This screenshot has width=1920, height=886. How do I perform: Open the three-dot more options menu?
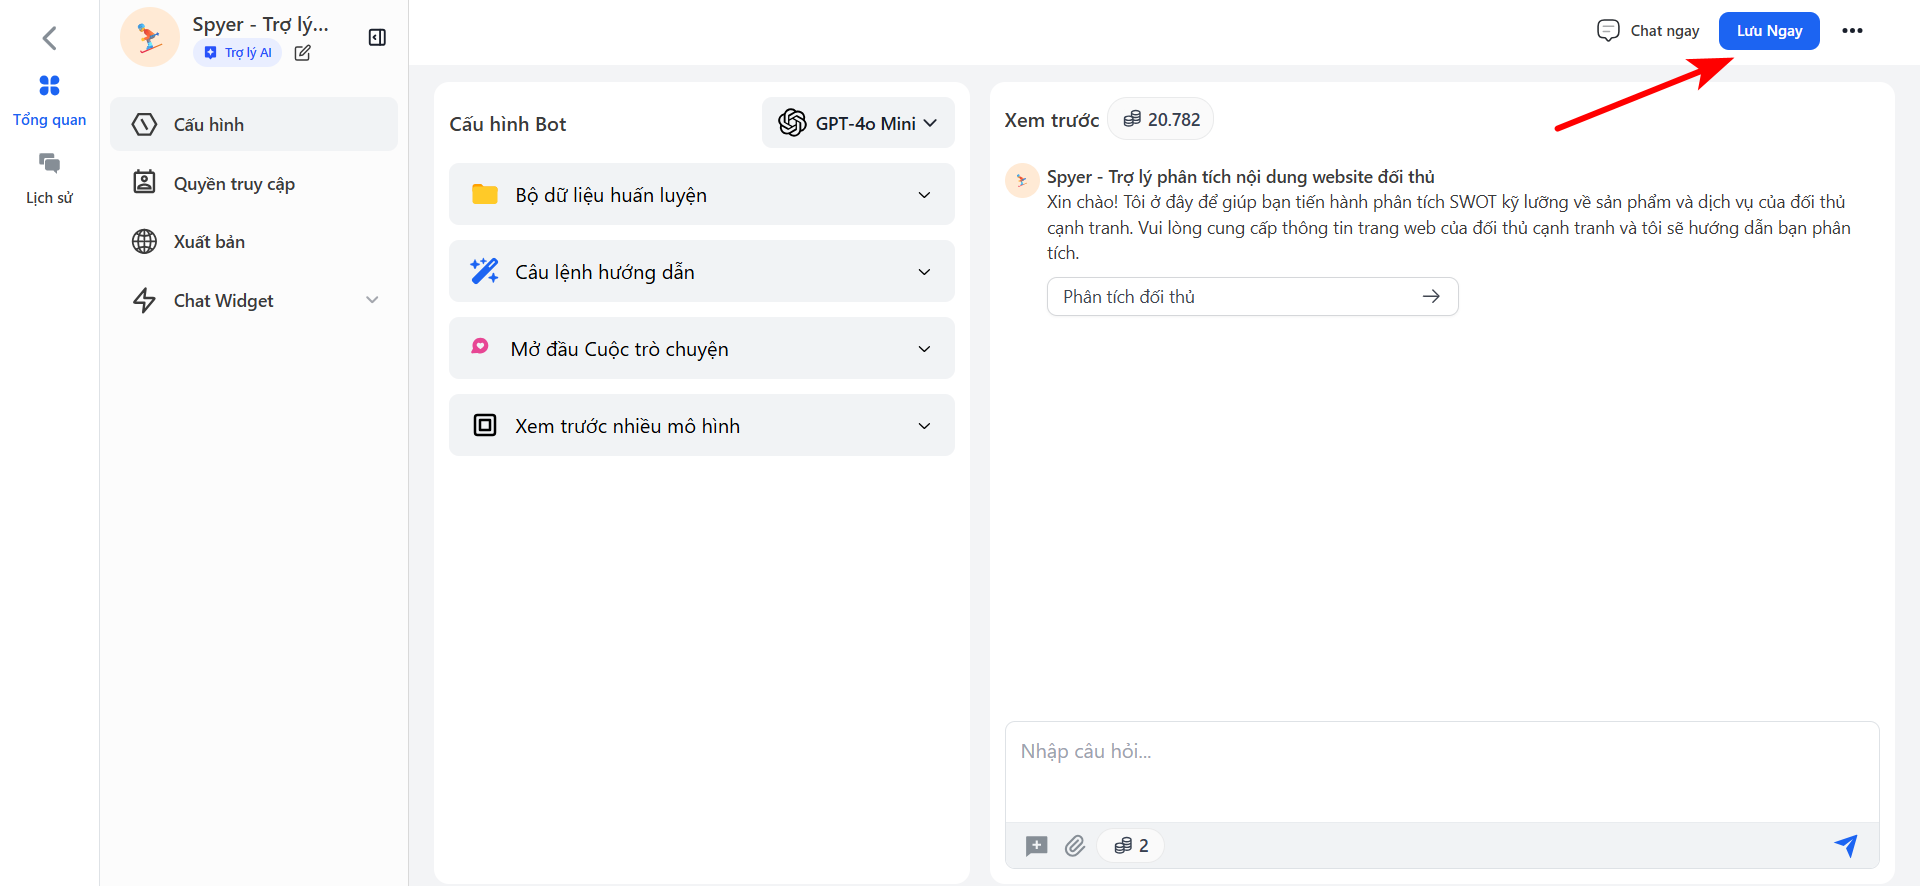[x=1852, y=31]
